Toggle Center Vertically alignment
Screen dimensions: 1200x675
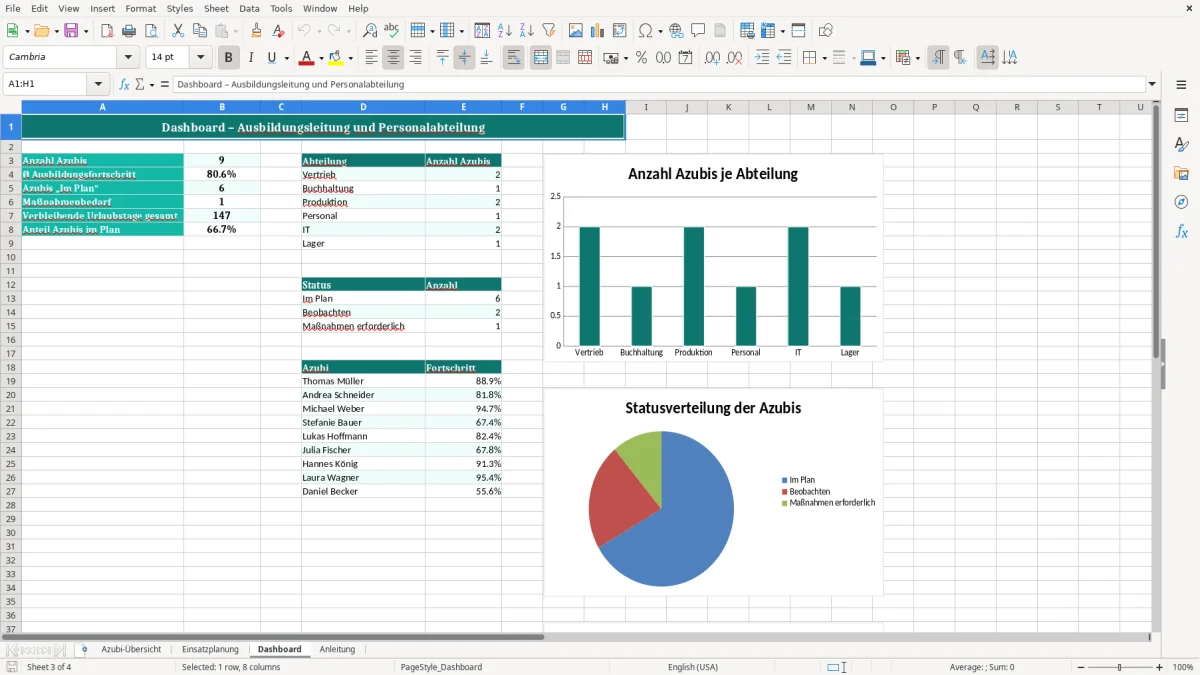[x=464, y=58]
